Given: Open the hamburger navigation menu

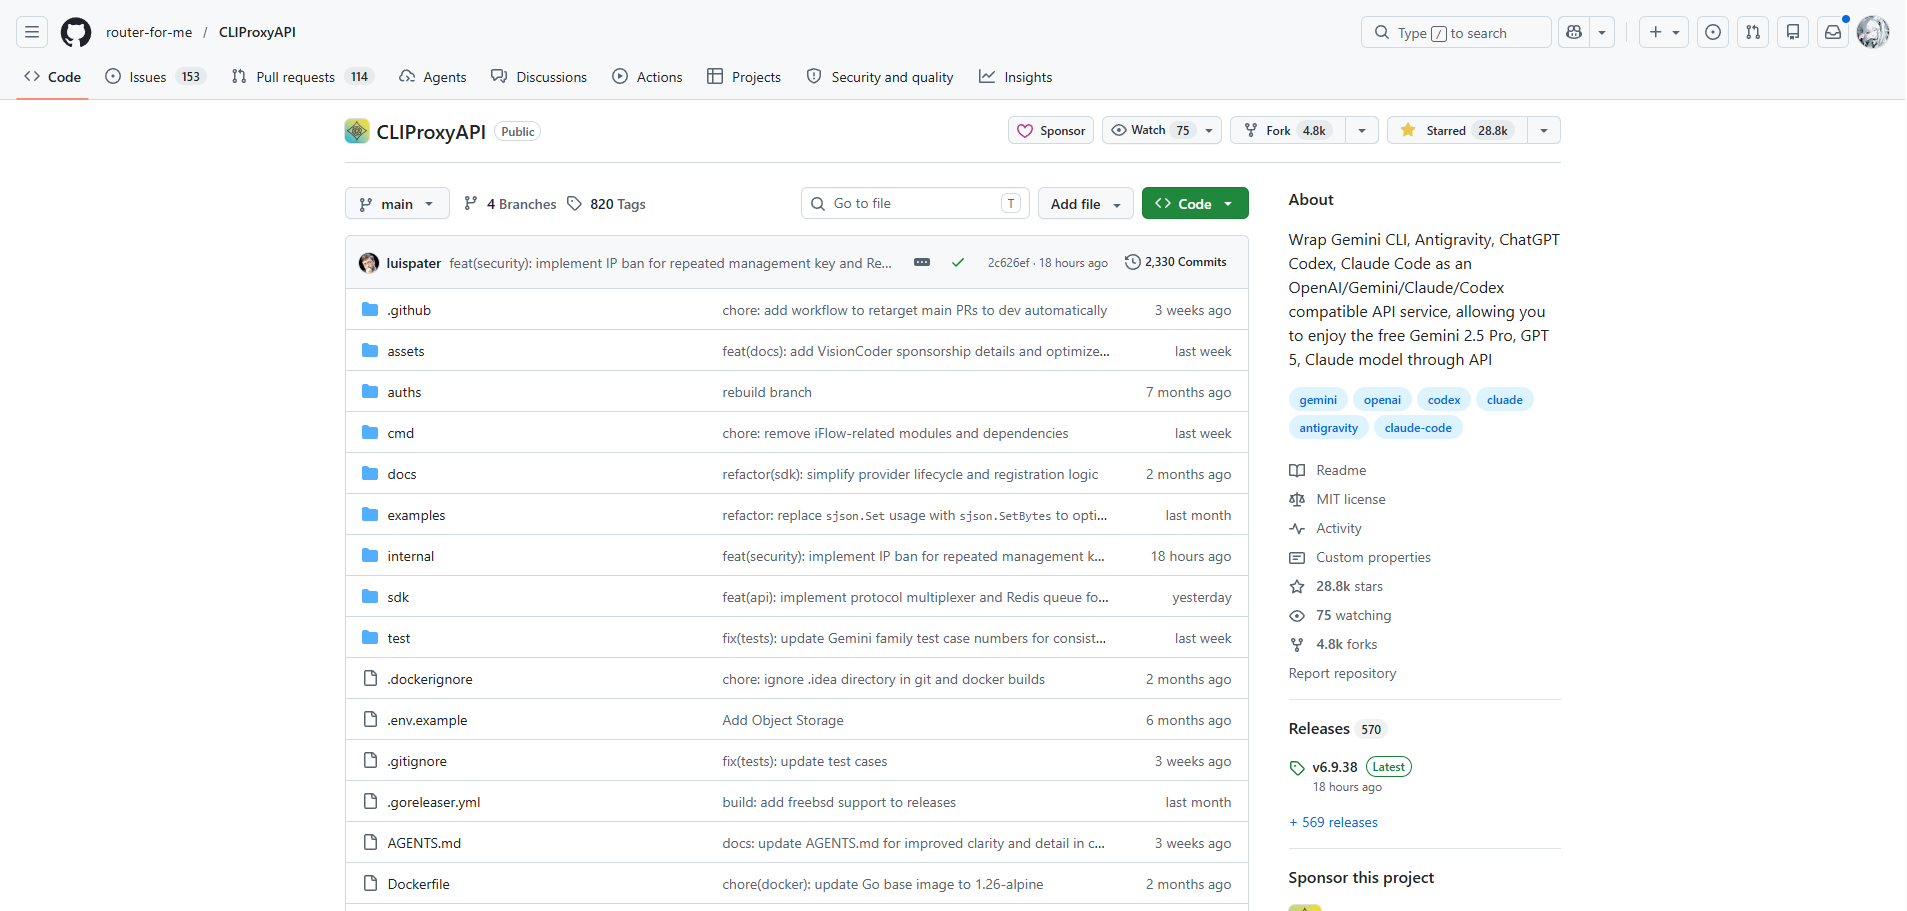Looking at the screenshot, I should click(x=32, y=32).
